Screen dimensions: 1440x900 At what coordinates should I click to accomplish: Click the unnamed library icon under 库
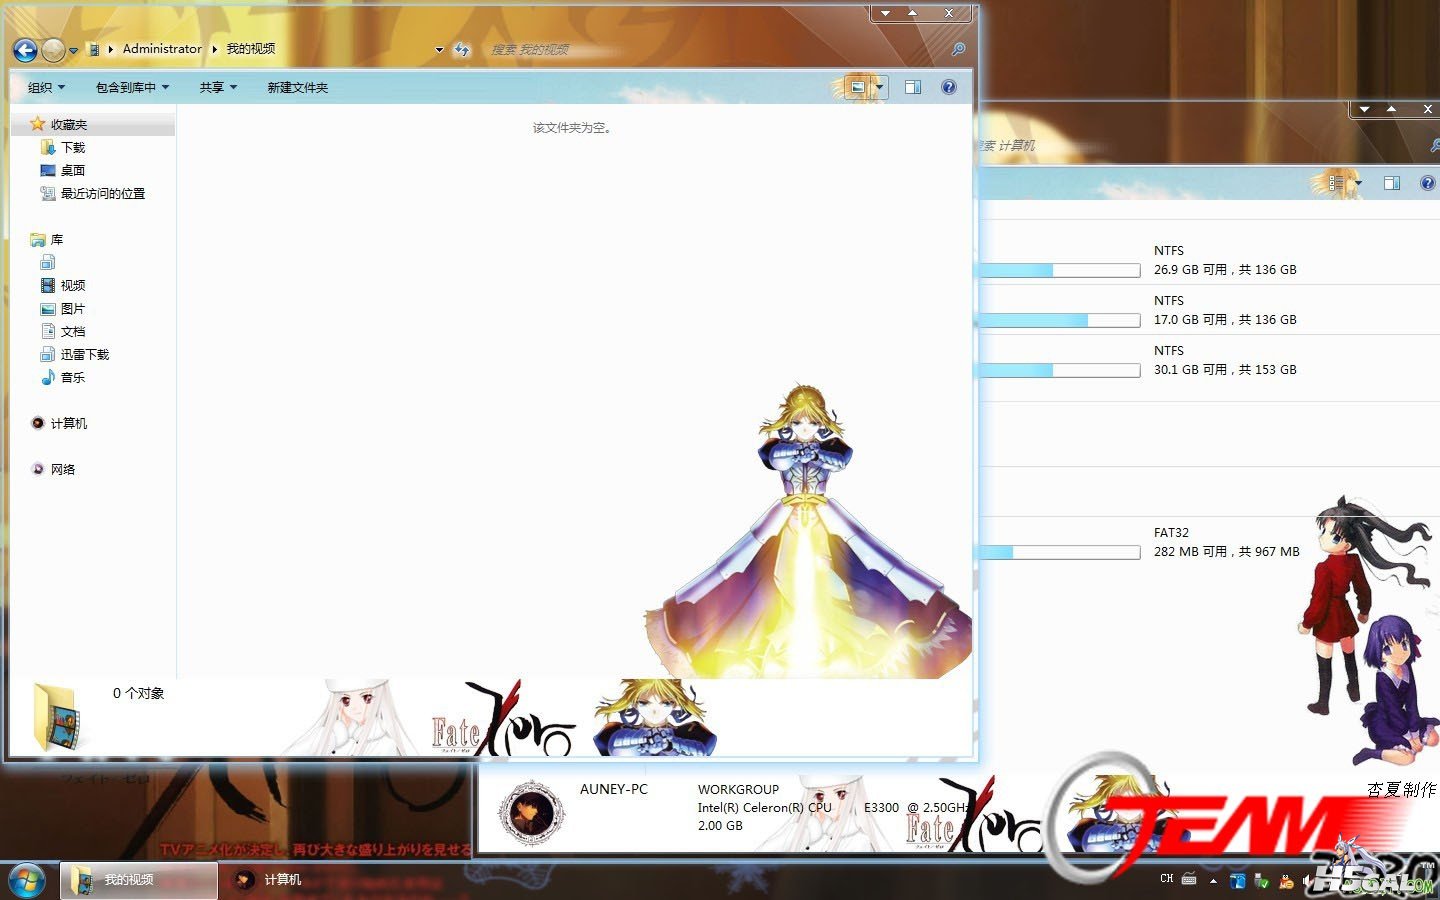point(48,263)
